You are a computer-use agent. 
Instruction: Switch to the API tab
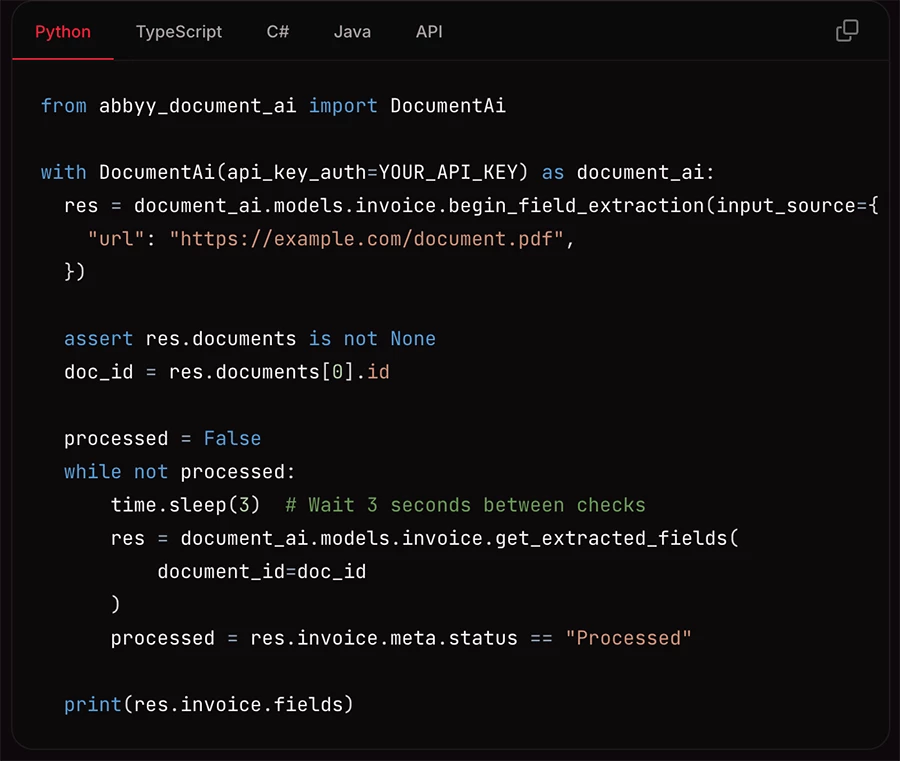[x=429, y=32]
